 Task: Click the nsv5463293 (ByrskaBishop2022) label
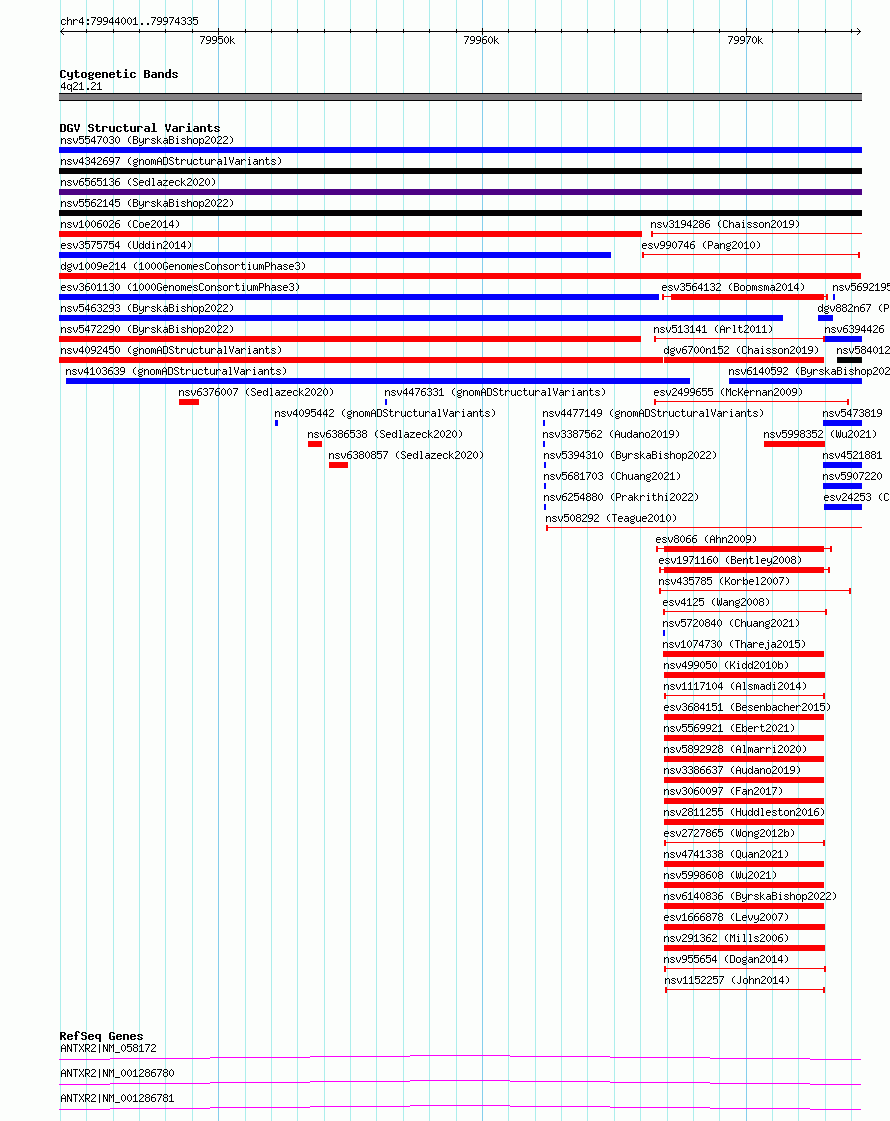tap(147, 308)
